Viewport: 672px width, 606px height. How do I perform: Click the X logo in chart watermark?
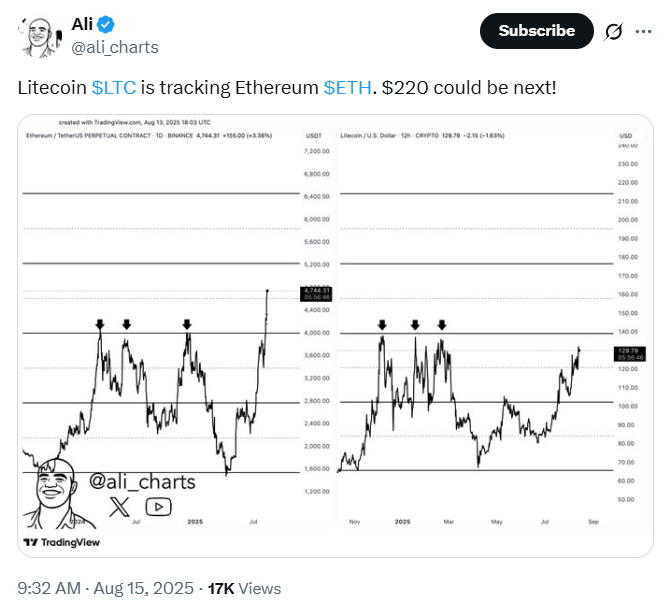click(x=119, y=506)
